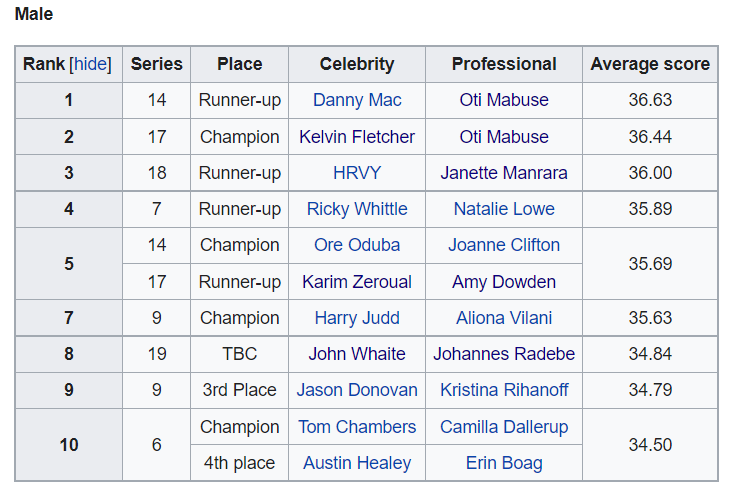Open the Aliona Vilani link
738x498 pixels.
504,318
